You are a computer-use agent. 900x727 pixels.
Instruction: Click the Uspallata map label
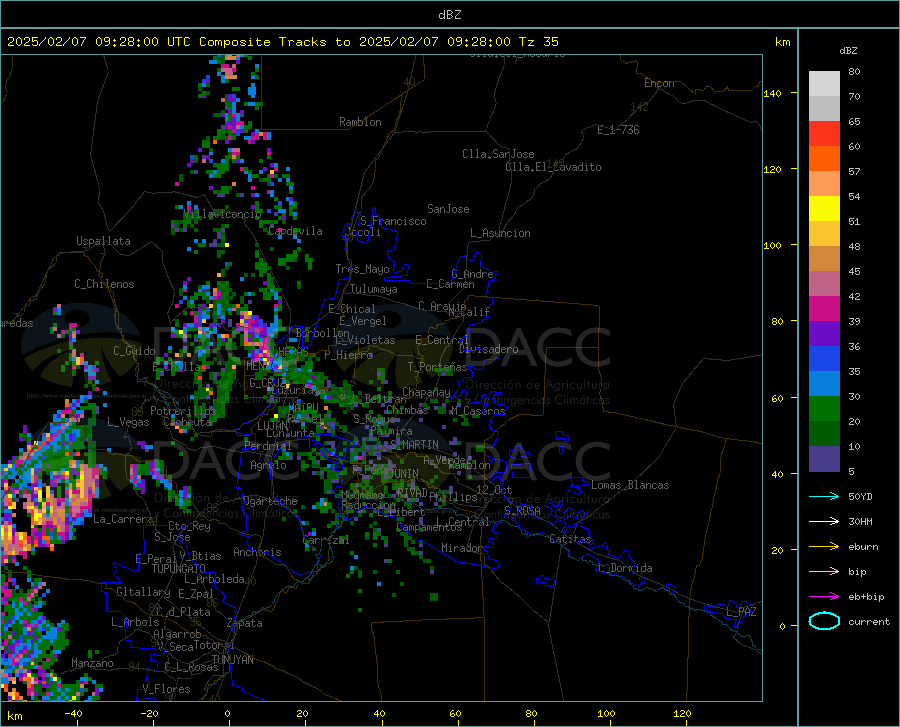tap(103, 241)
